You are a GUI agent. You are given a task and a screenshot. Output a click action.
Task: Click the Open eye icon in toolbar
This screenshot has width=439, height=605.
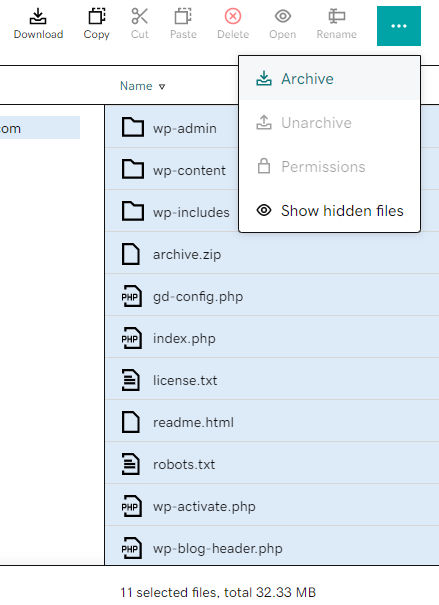click(283, 17)
